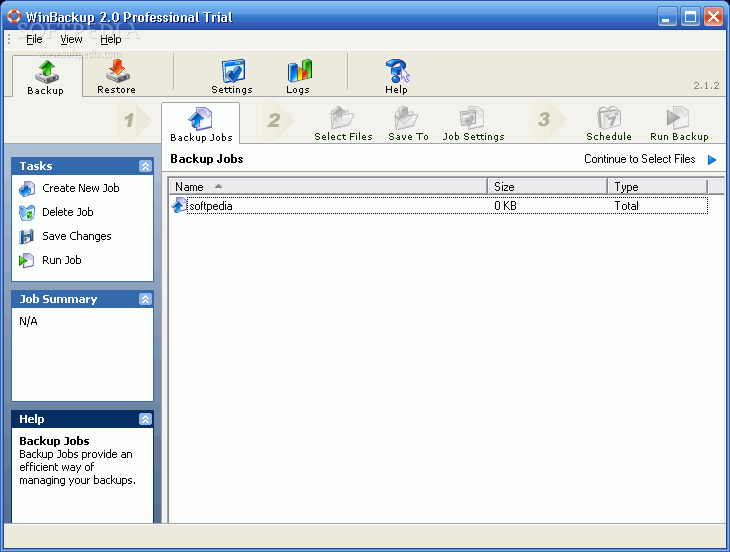Click the Create New Job link text
The height and width of the screenshot is (552, 730).
pos(81,188)
